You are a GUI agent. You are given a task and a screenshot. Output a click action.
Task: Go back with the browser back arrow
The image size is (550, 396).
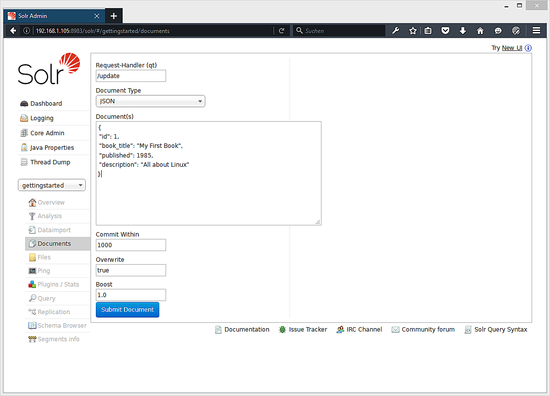13,31
